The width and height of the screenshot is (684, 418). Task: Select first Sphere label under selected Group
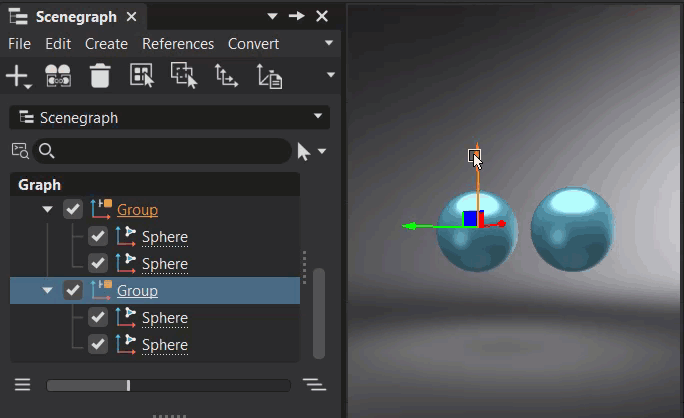tap(165, 318)
